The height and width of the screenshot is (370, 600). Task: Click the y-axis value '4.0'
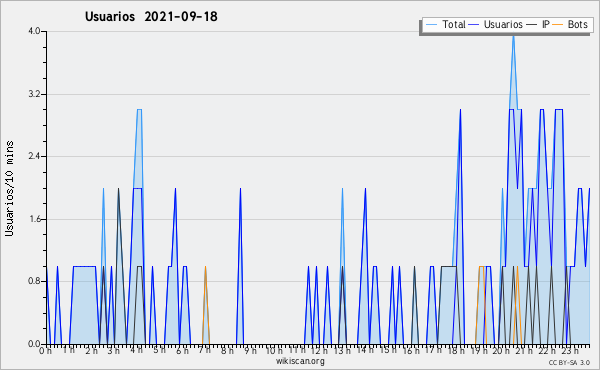coord(34,31)
